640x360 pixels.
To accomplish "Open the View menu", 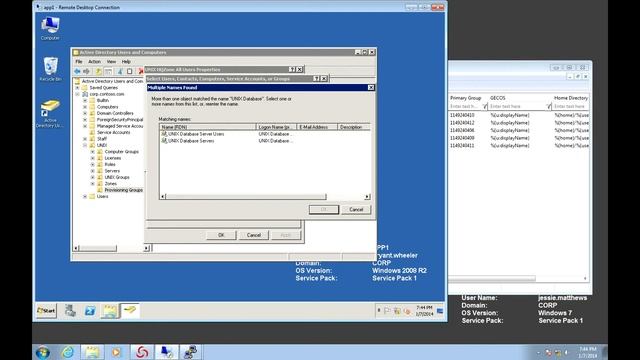I will coord(111,62).
